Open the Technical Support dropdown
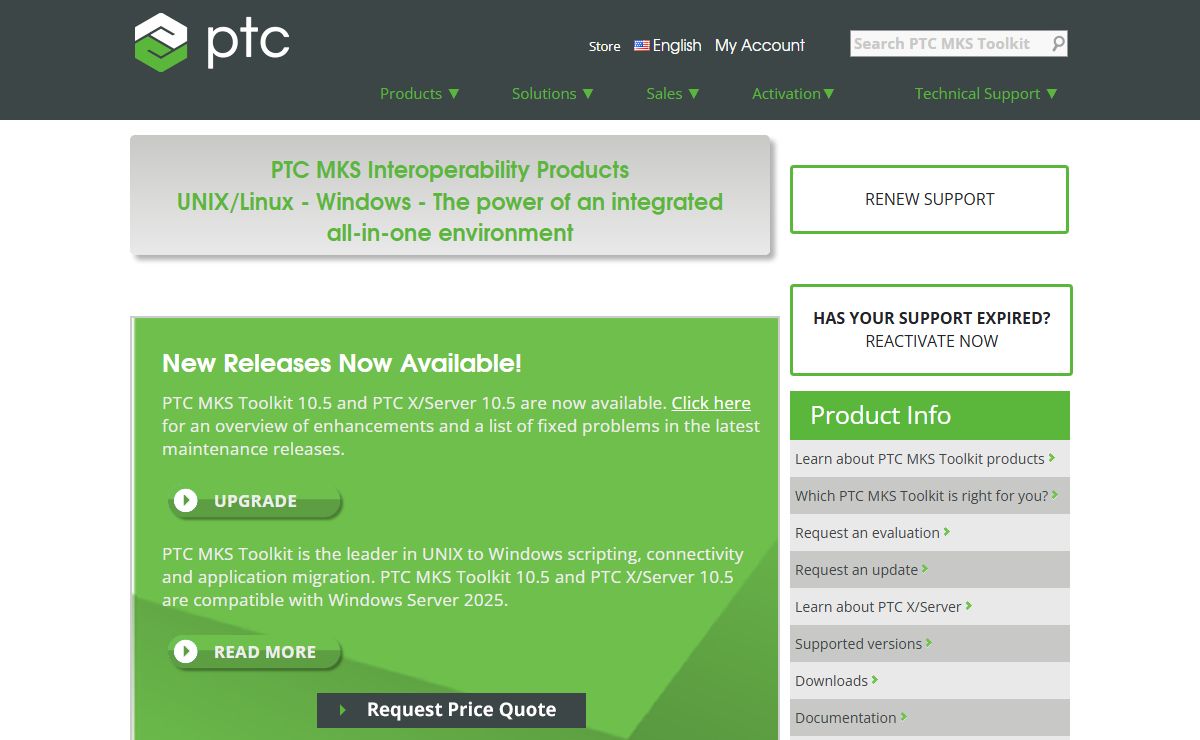This screenshot has width=1200, height=740. click(x=986, y=93)
